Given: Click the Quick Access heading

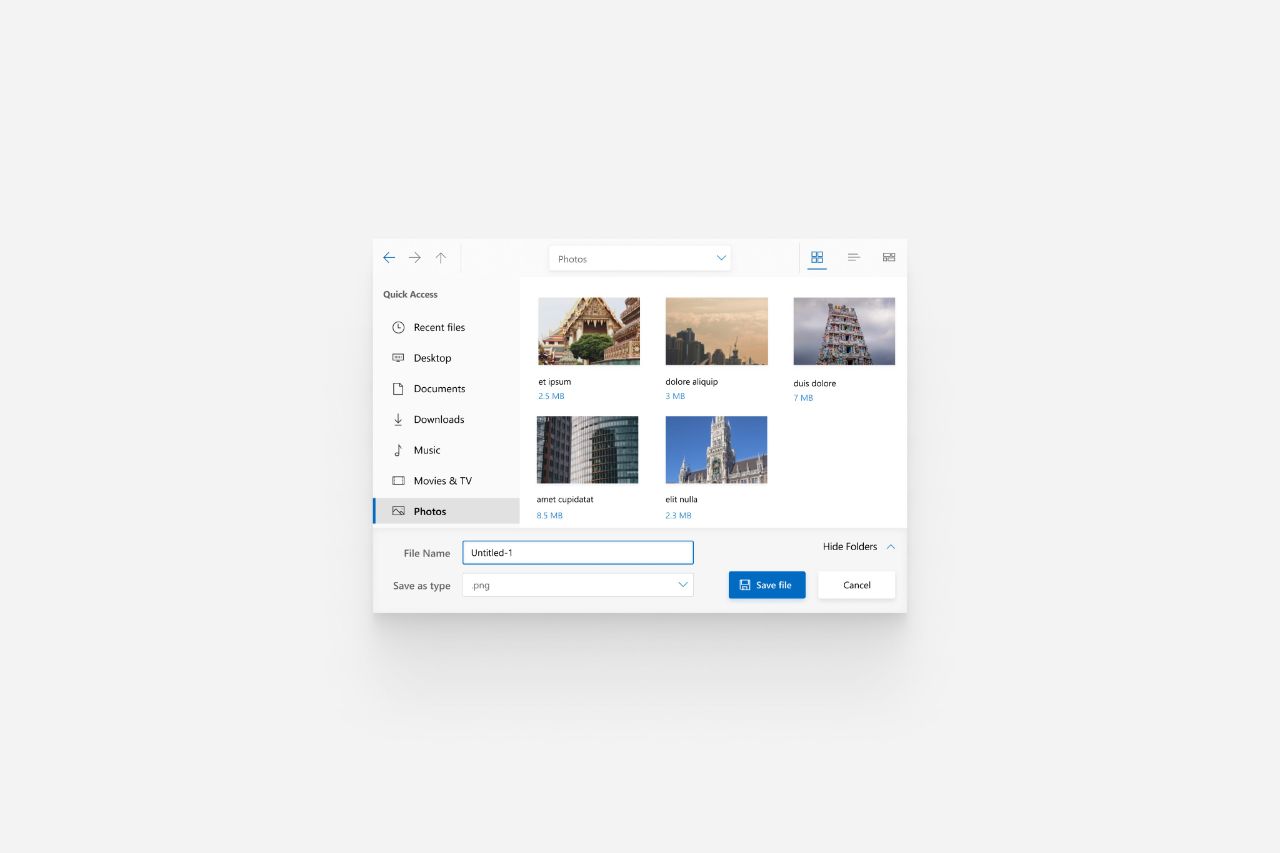Looking at the screenshot, I should click(410, 295).
